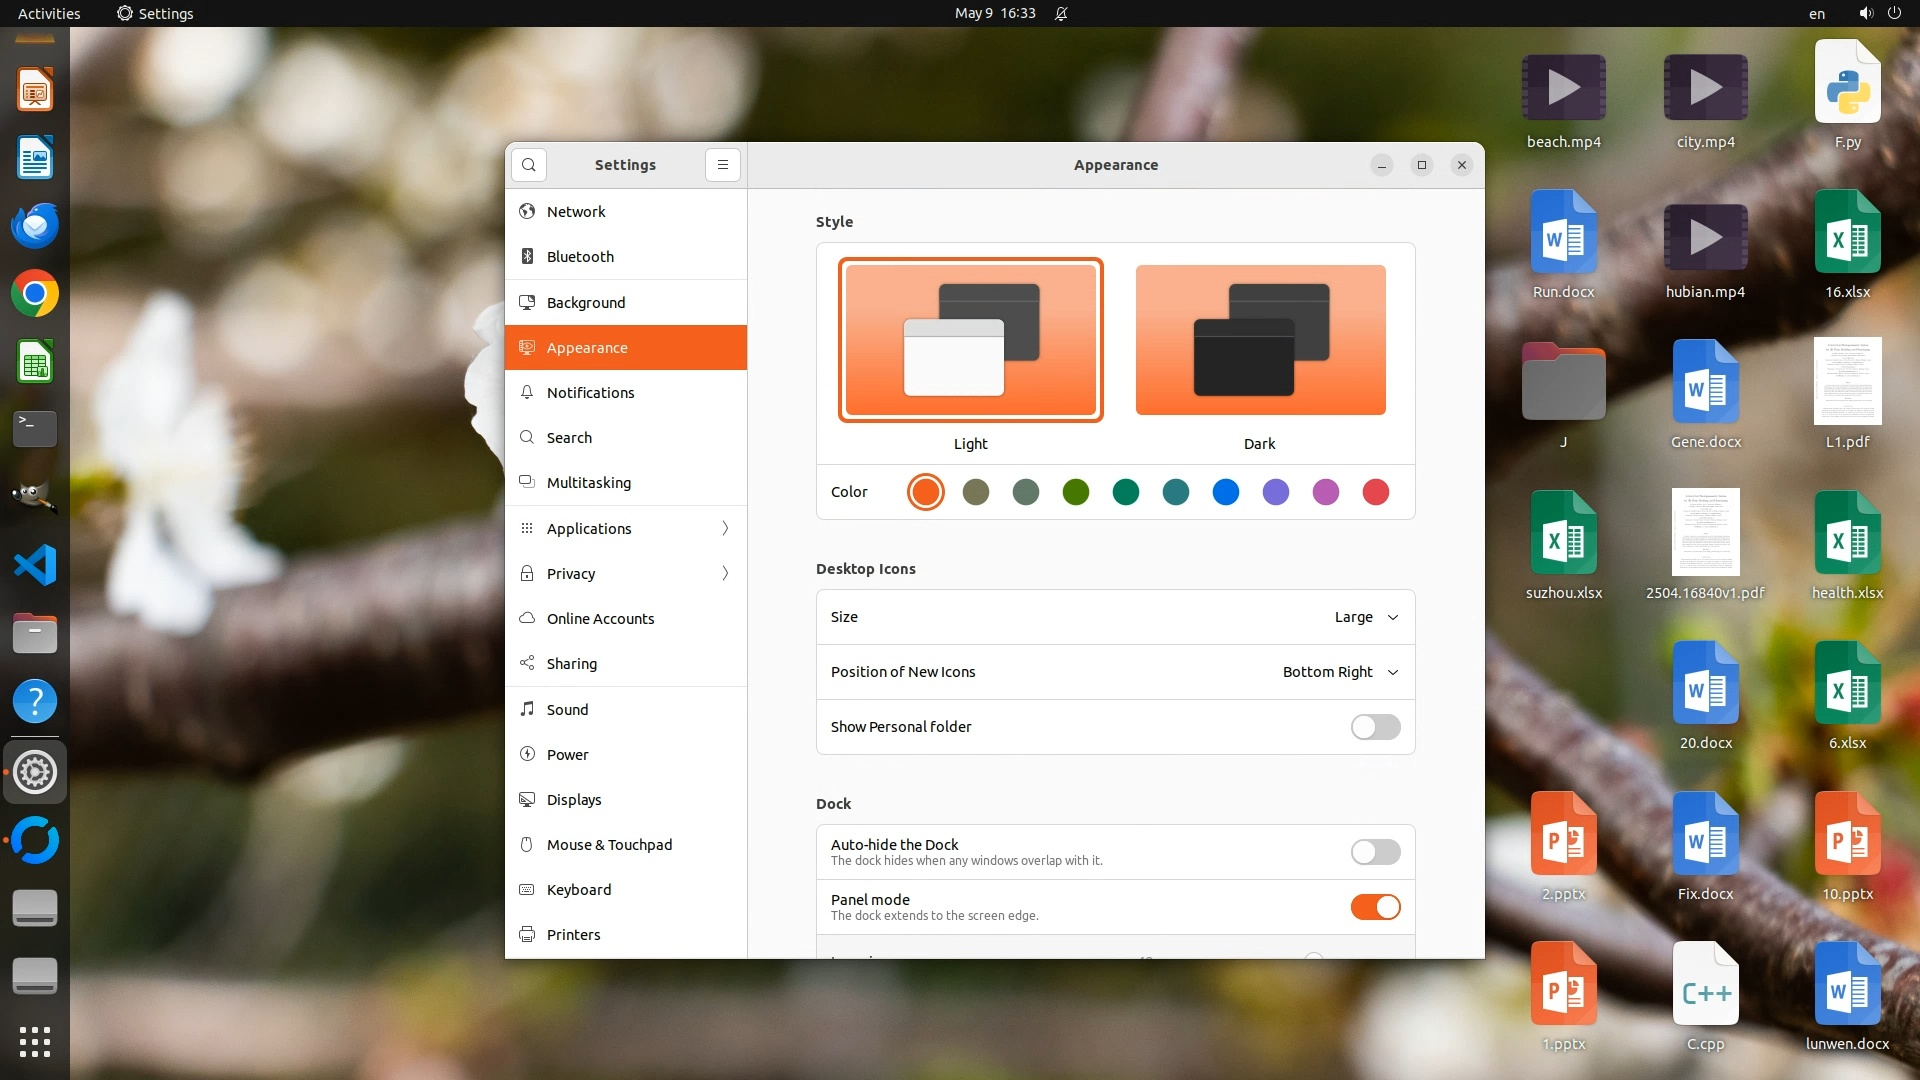Turn on Auto-hide the Dock

coord(1375,852)
